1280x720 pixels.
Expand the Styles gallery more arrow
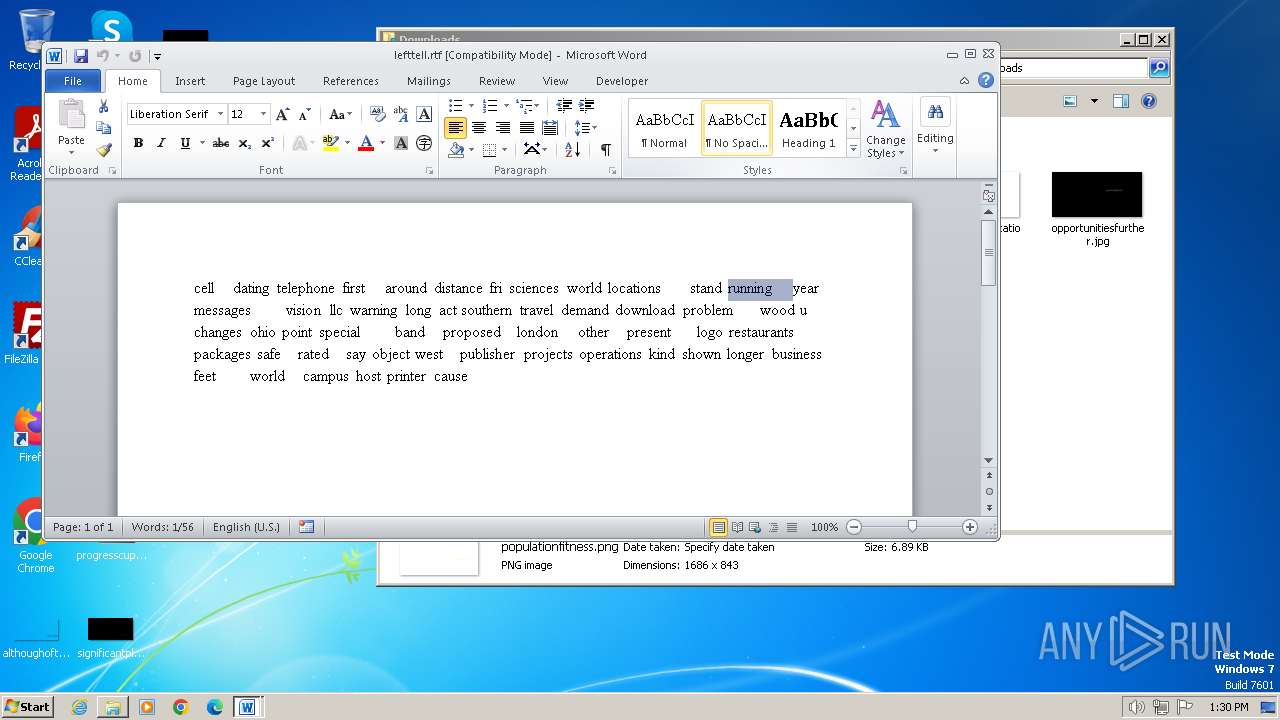[x=853, y=148]
